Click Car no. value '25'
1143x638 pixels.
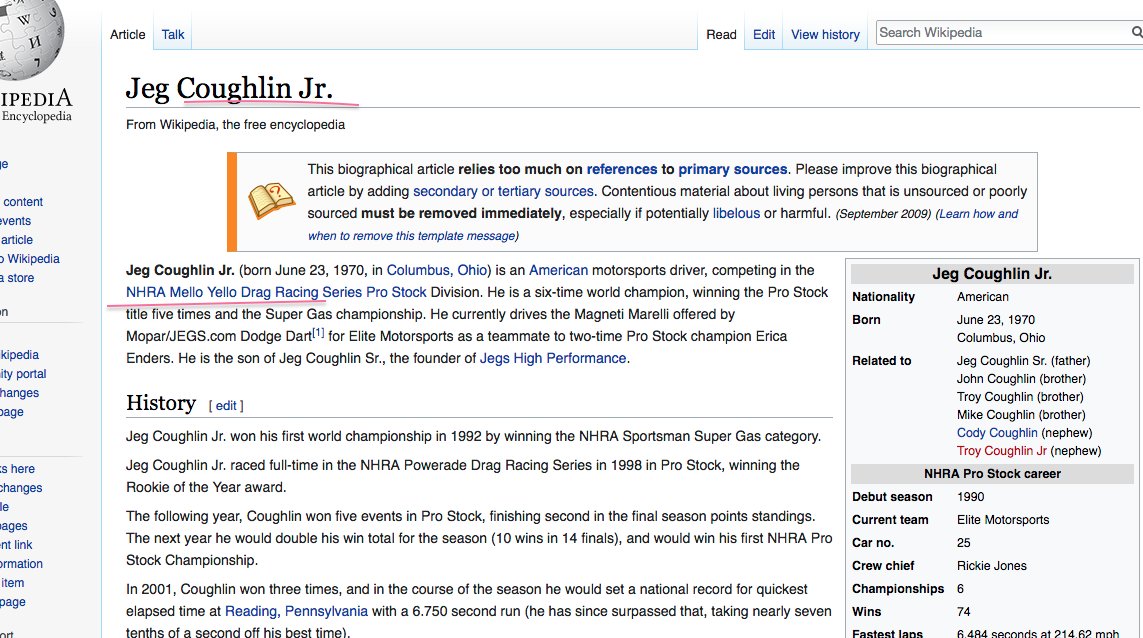click(964, 542)
